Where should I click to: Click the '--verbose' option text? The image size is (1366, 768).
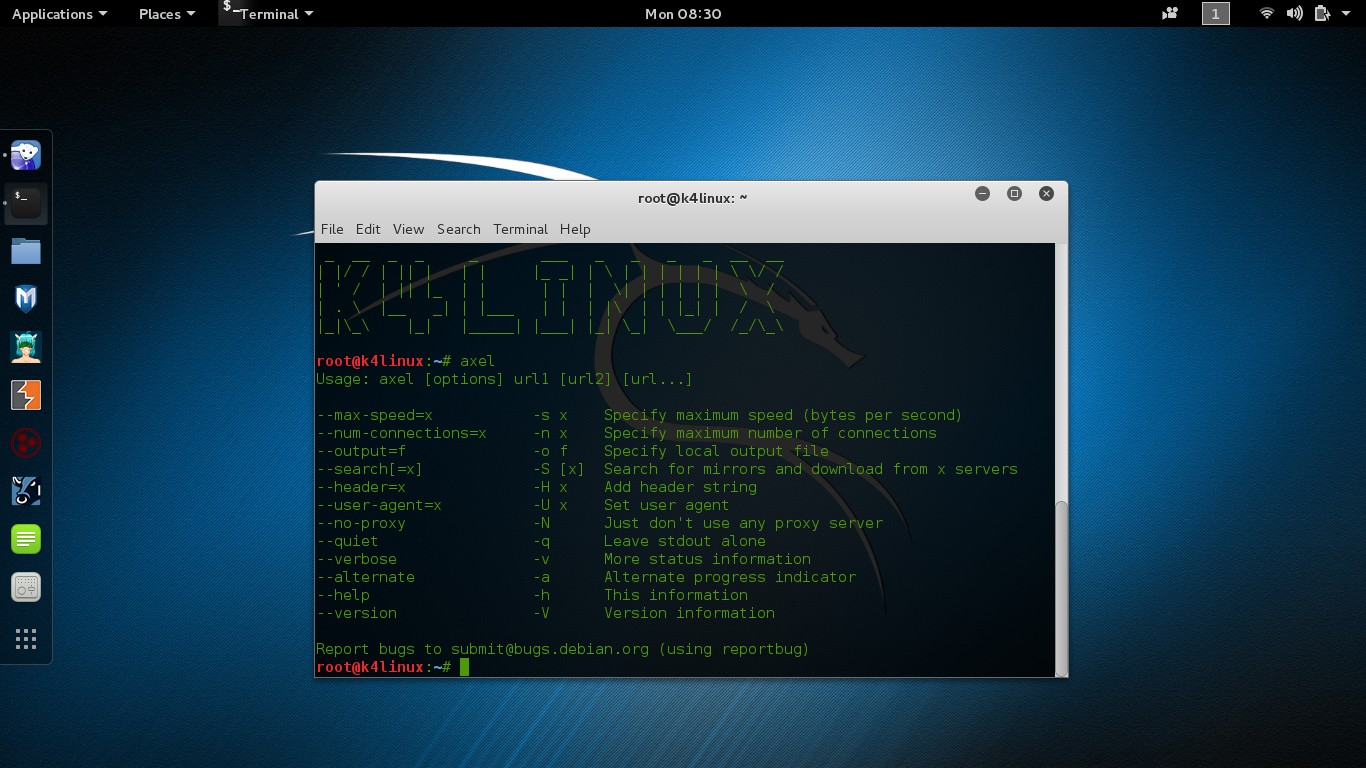356,559
